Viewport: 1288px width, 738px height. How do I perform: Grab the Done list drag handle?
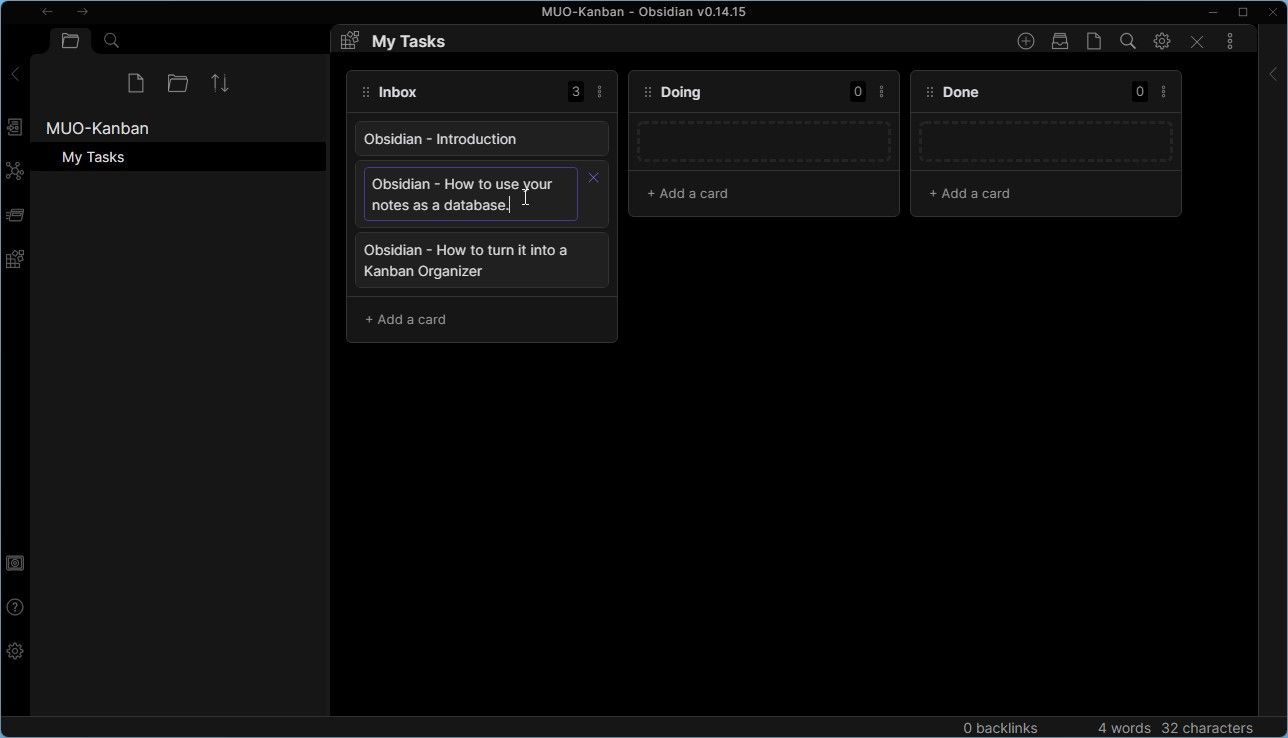coord(930,92)
